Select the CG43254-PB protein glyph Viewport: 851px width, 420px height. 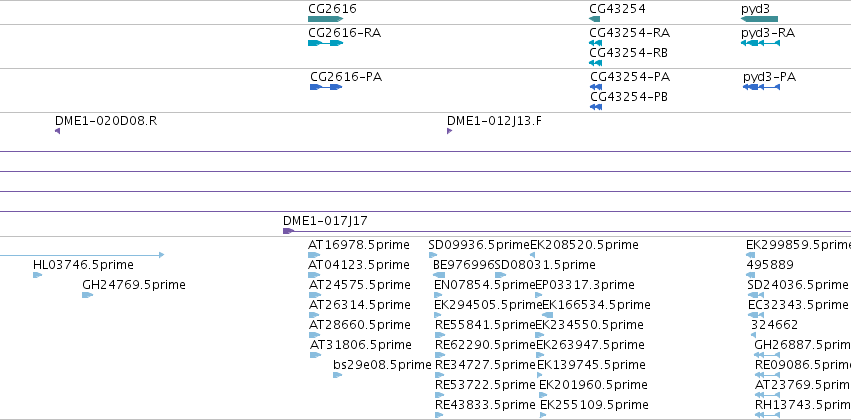pyautogui.click(x=596, y=107)
